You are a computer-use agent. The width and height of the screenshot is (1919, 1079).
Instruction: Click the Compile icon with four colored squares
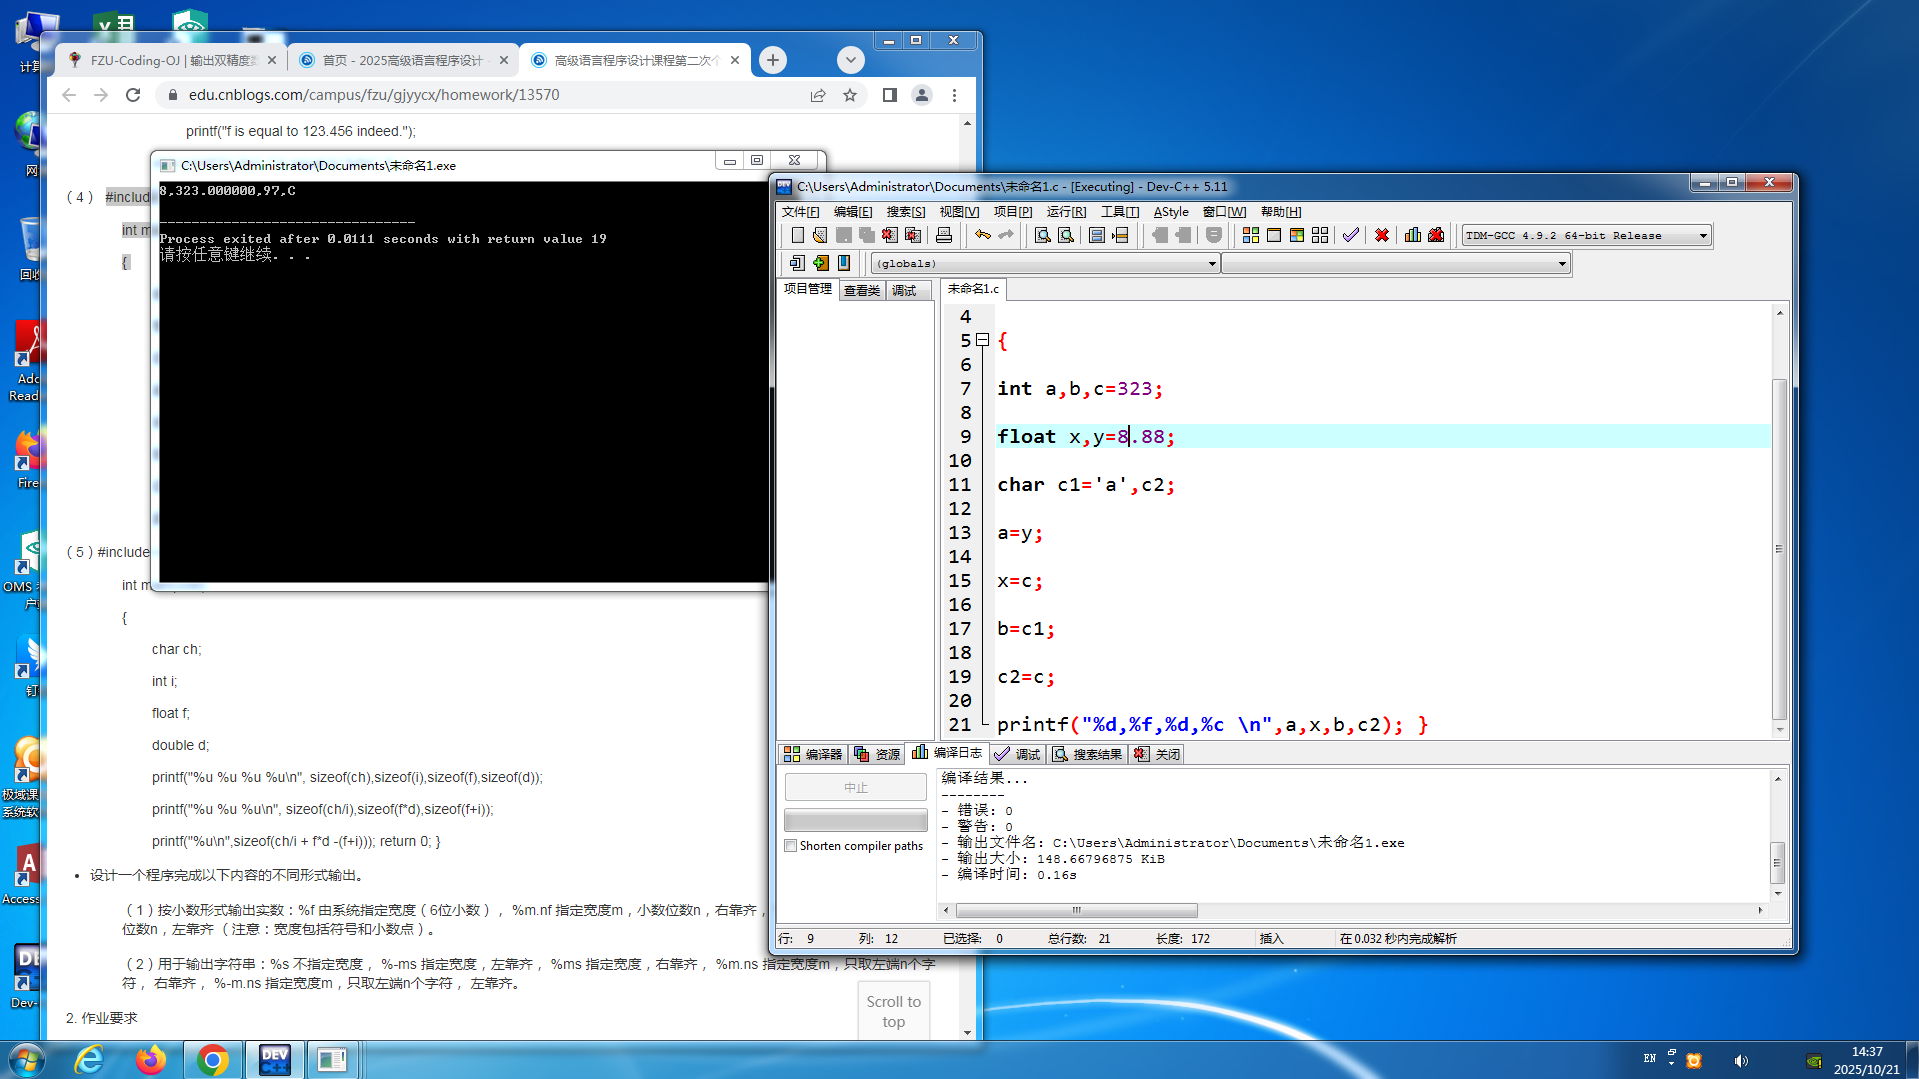[1251, 235]
